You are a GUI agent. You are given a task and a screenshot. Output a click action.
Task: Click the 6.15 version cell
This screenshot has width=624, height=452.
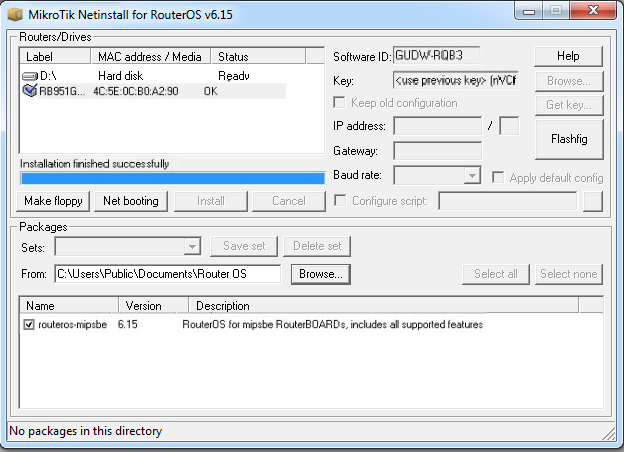(x=127, y=324)
